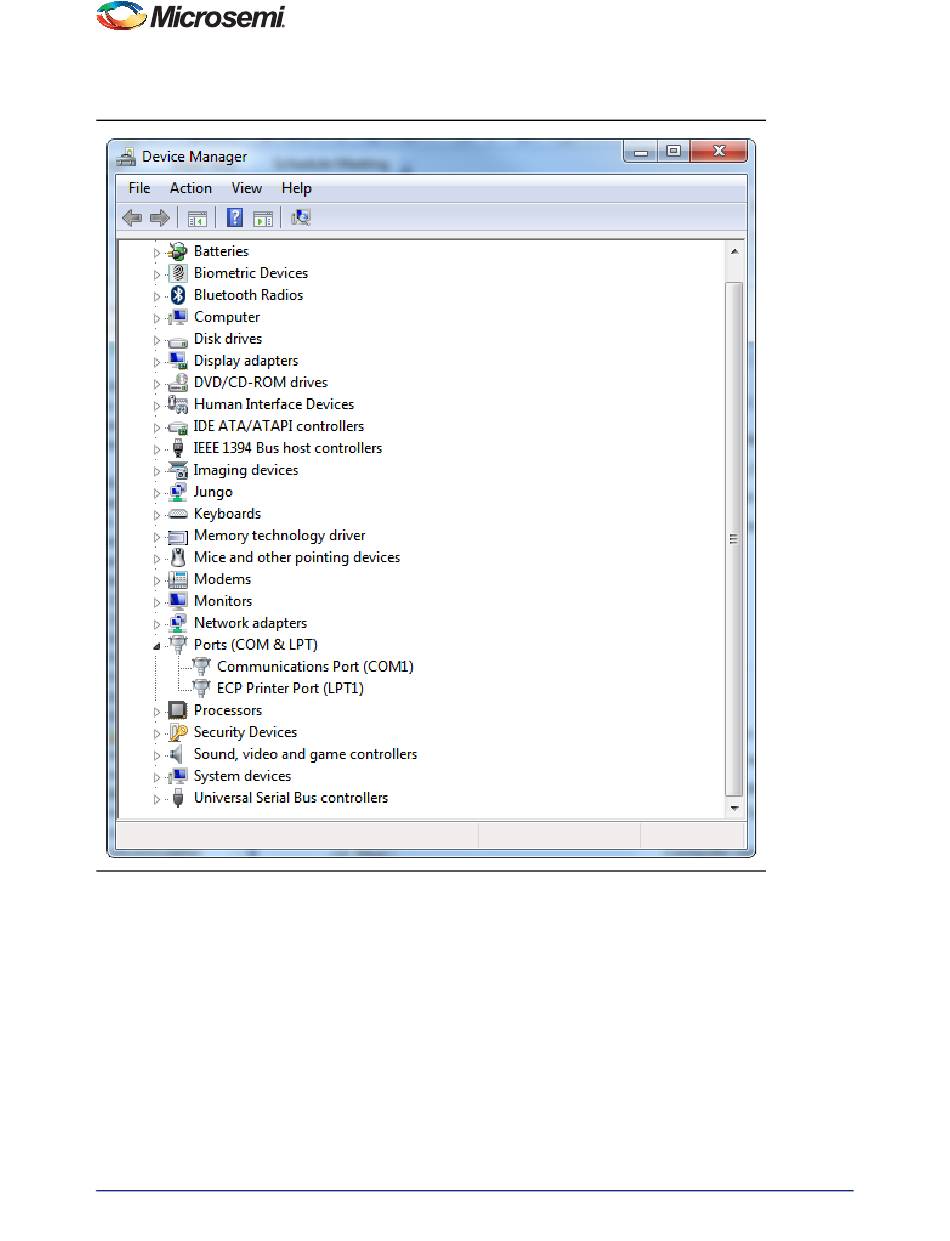Select the DVD/CD-ROM drives icon
This screenshot has width=950, height=1241.
178,382
